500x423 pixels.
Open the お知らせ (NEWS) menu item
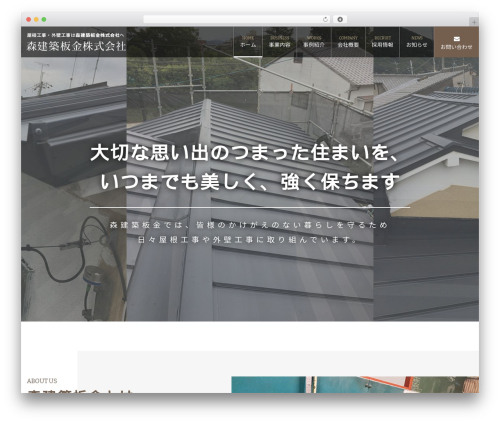pyautogui.click(x=416, y=42)
